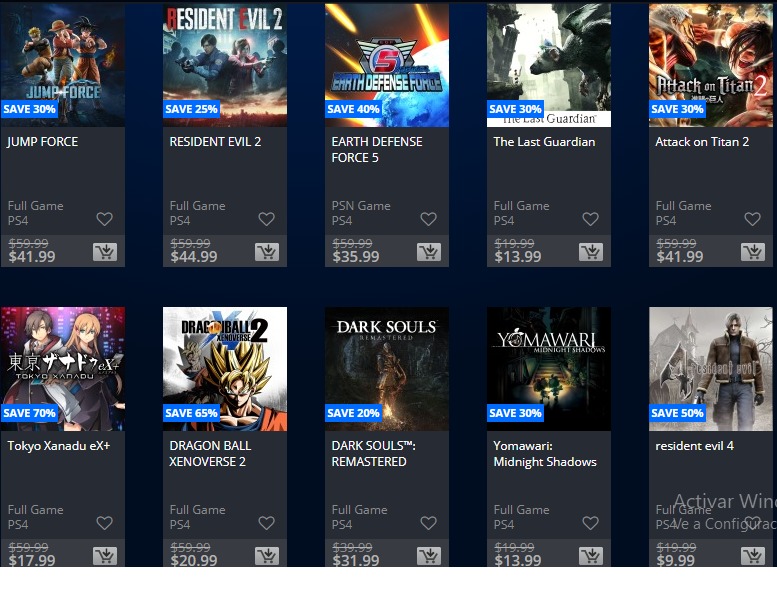
Task: Add Tokyo Xanadu eX+ to cart
Action: [105, 556]
